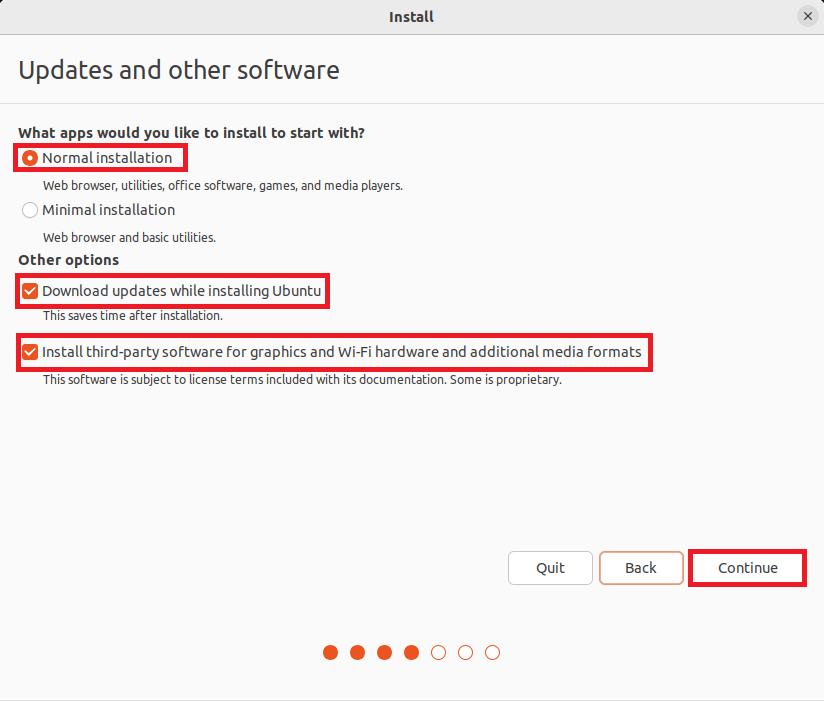Click the first empty progress dot
Screen dimensions: 824x701
[438, 653]
